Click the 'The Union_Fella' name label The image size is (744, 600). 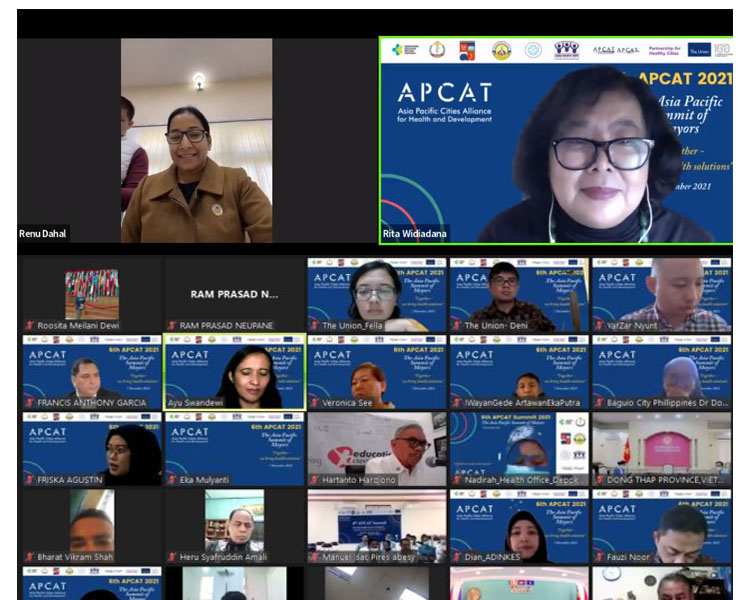(x=352, y=326)
